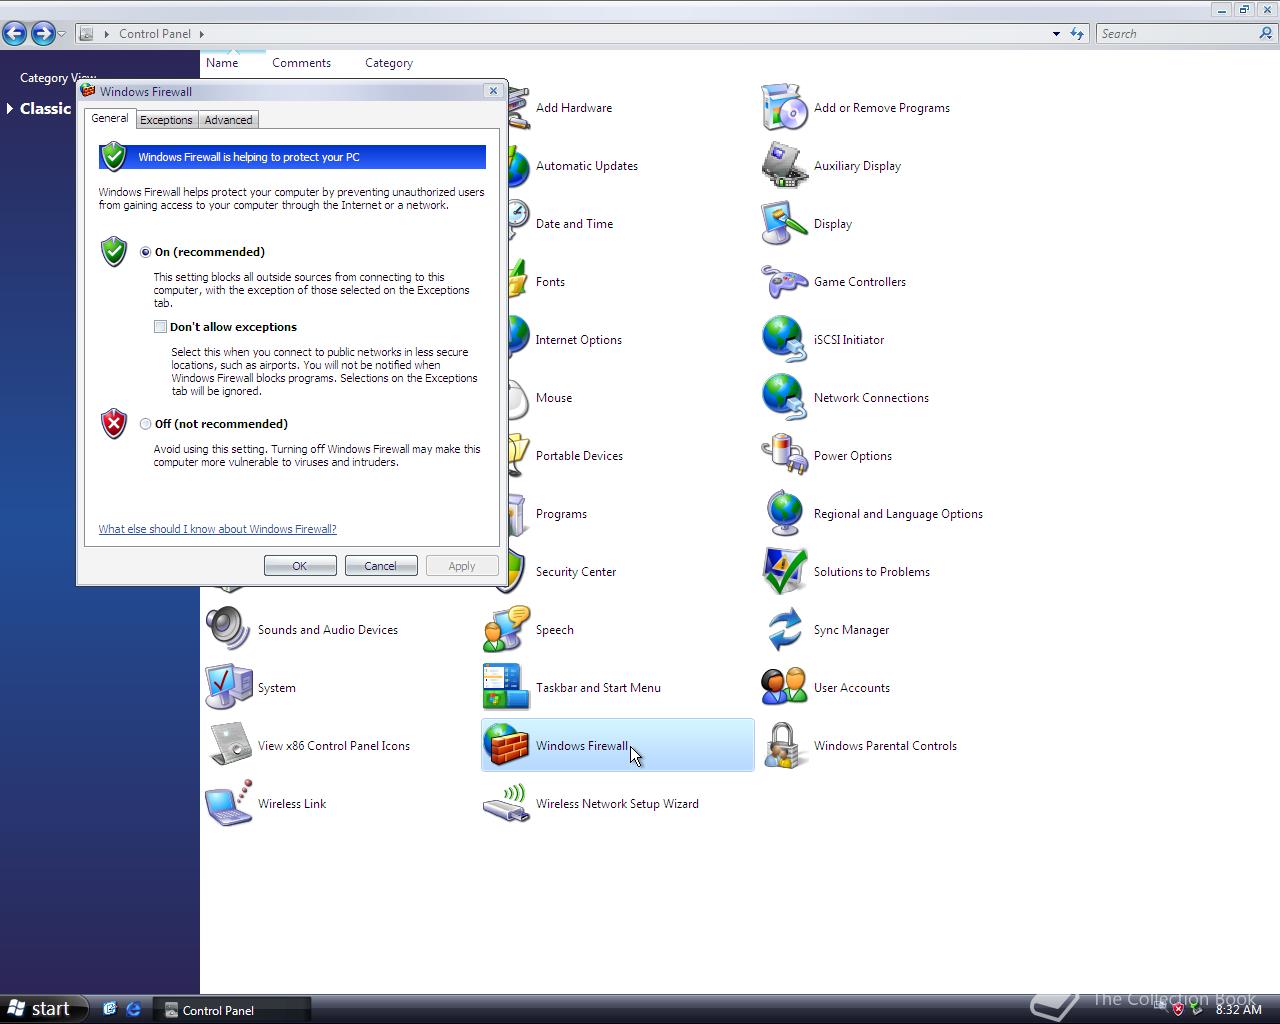This screenshot has width=1280, height=1024.
Task: Expand the recent pages dropdown arrow
Action: [x=62, y=34]
